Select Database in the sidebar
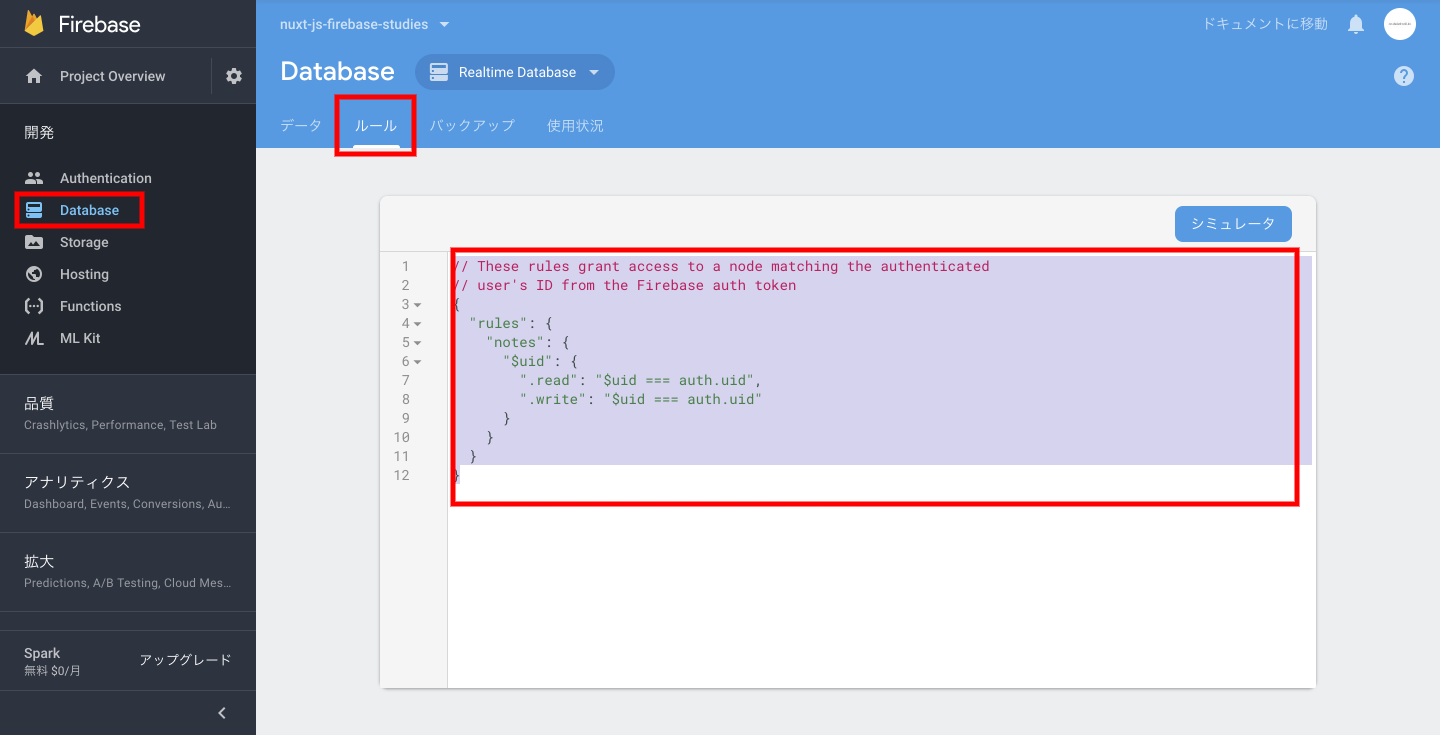This screenshot has height=735, width=1440. tap(89, 210)
